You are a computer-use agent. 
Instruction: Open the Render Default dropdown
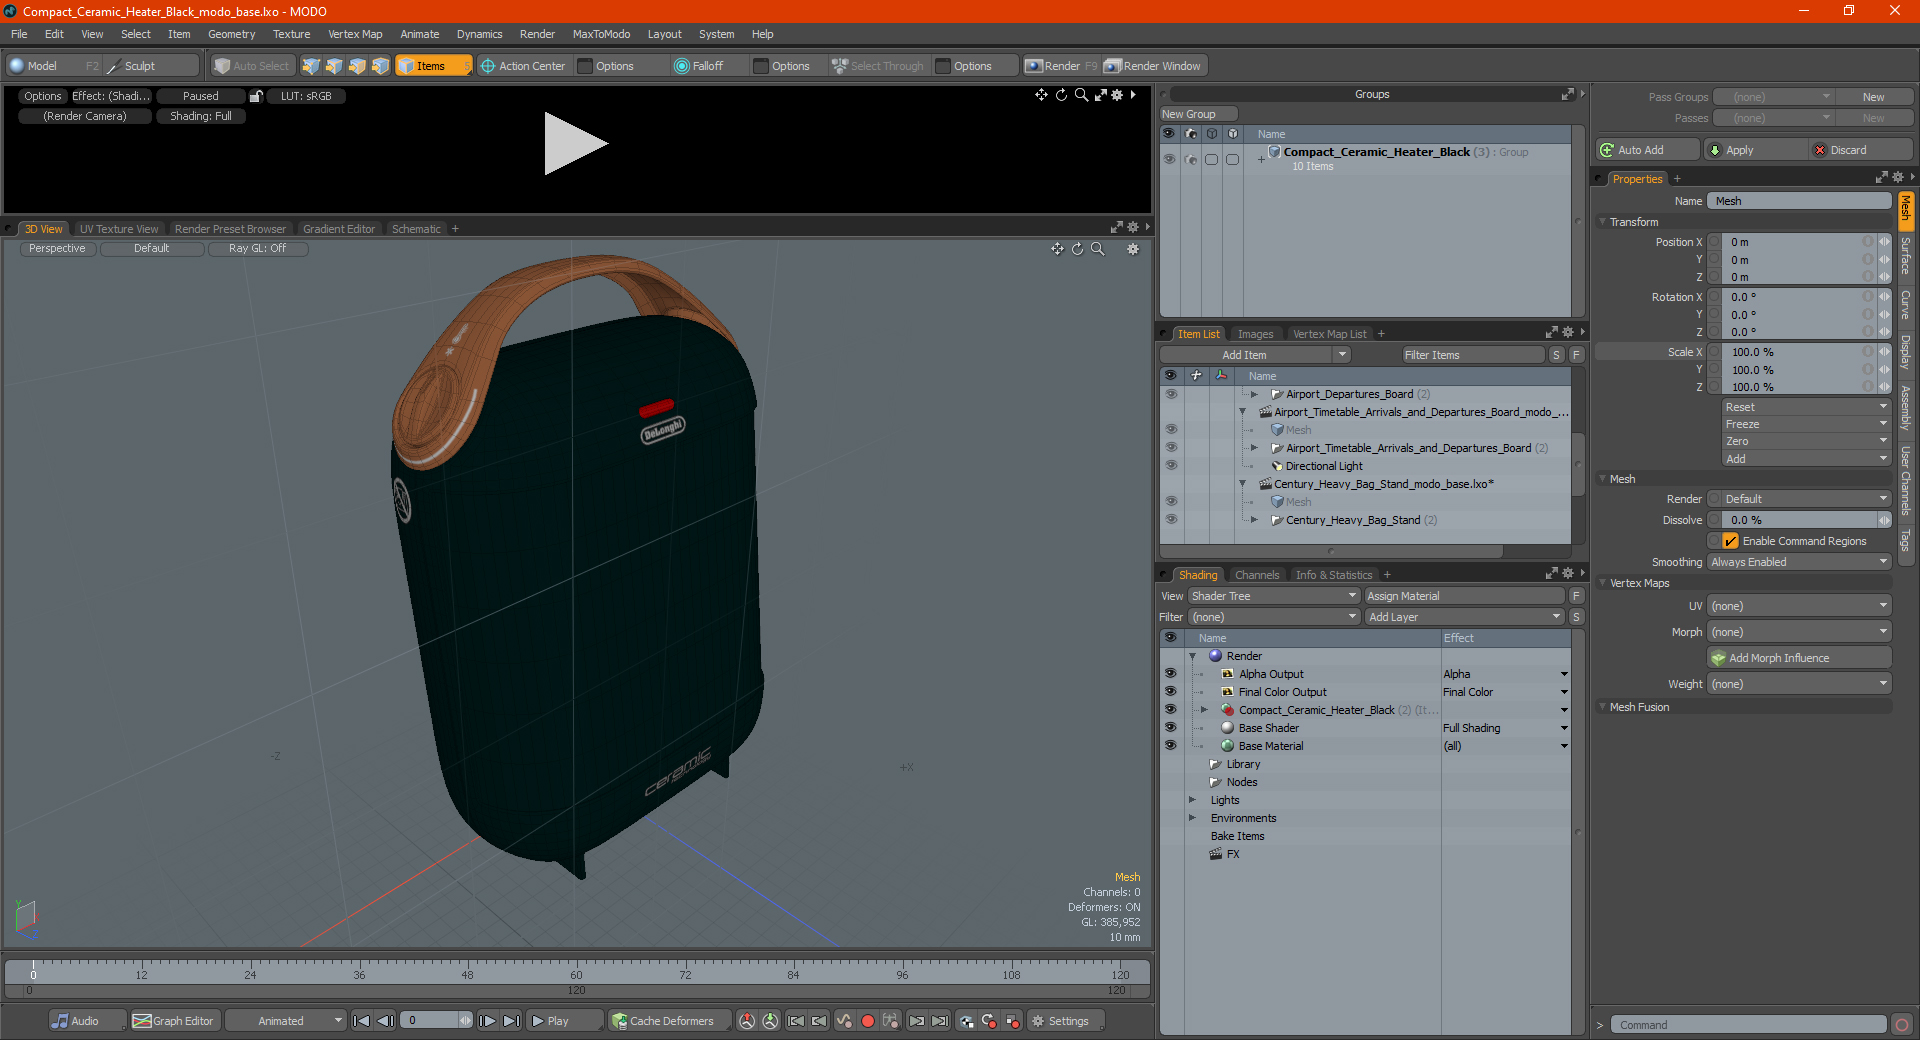click(x=1805, y=499)
